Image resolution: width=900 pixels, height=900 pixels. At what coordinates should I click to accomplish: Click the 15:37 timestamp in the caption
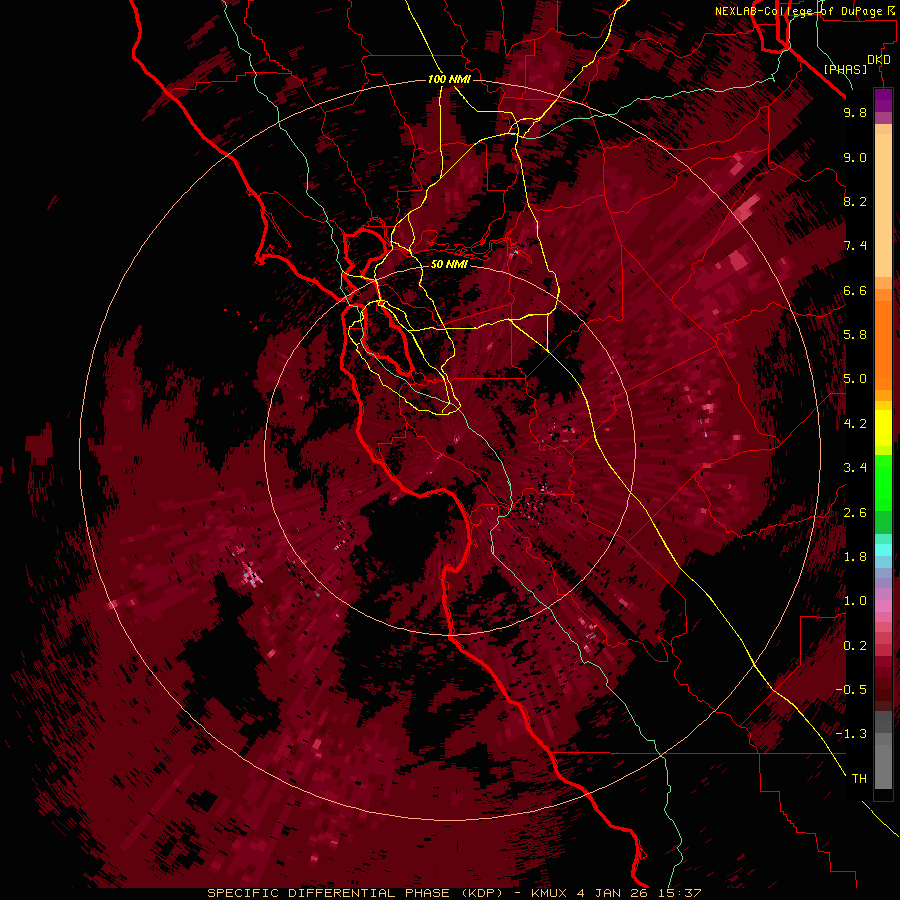[681, 893]
